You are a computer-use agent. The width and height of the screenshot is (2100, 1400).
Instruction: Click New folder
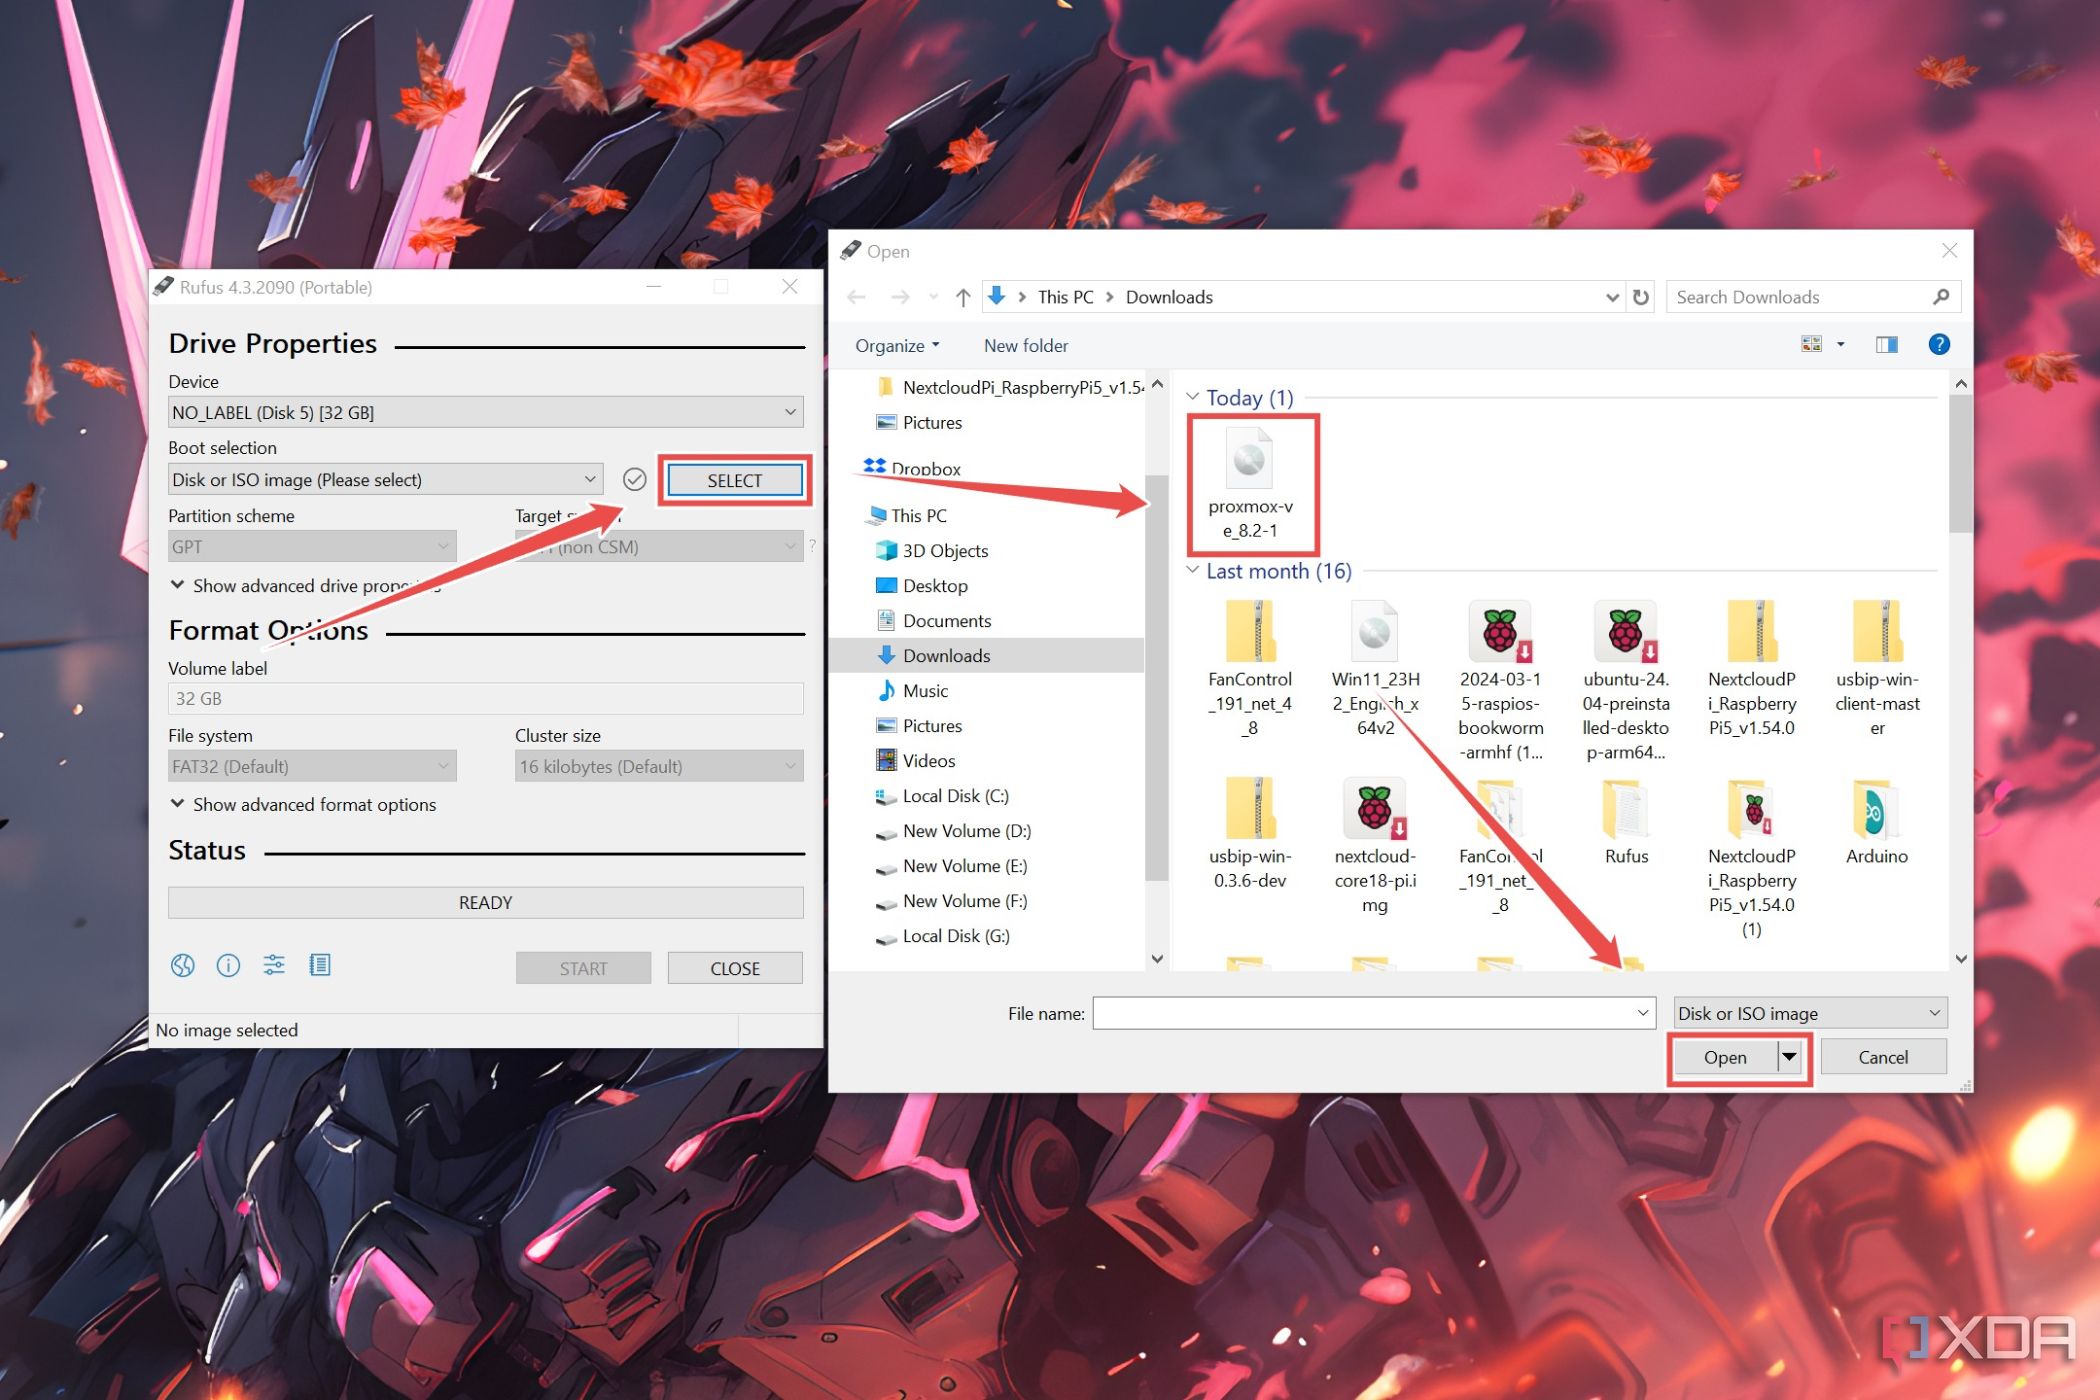point(1026,345)
